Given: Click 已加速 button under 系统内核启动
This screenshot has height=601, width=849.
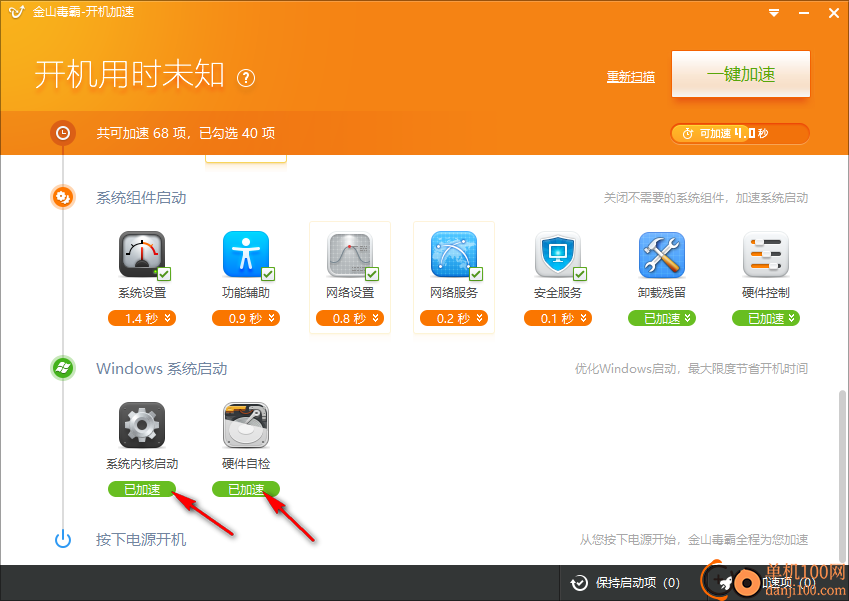Looking at the screenshot, I should coord(142,489).
